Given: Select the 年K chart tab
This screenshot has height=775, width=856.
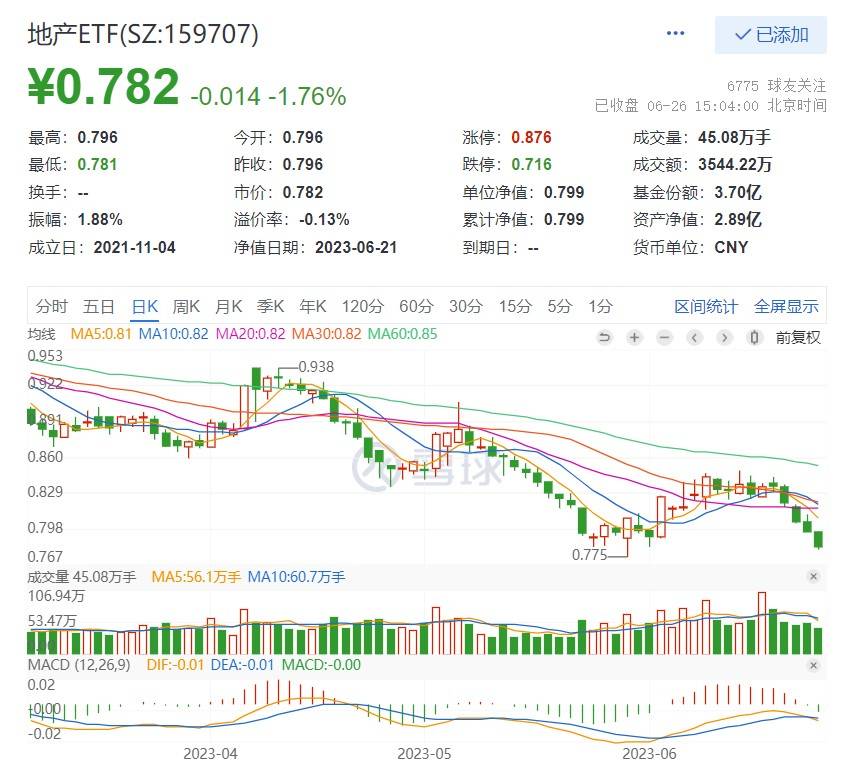Looking at the screenshot, I should pyautogui.click(x=313, y=306).
